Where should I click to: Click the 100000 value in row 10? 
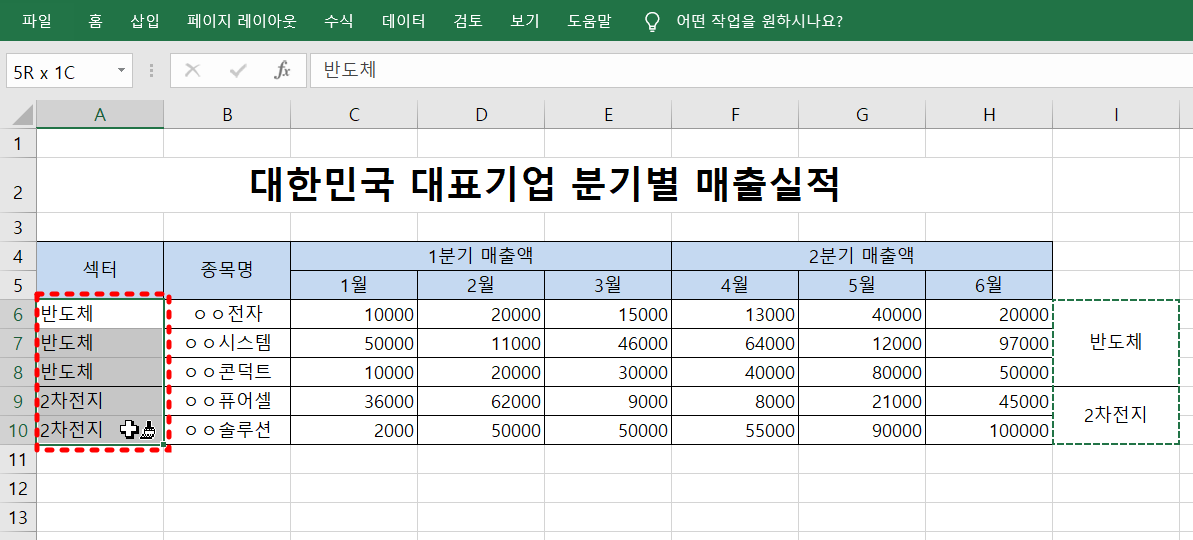(989, 430)
